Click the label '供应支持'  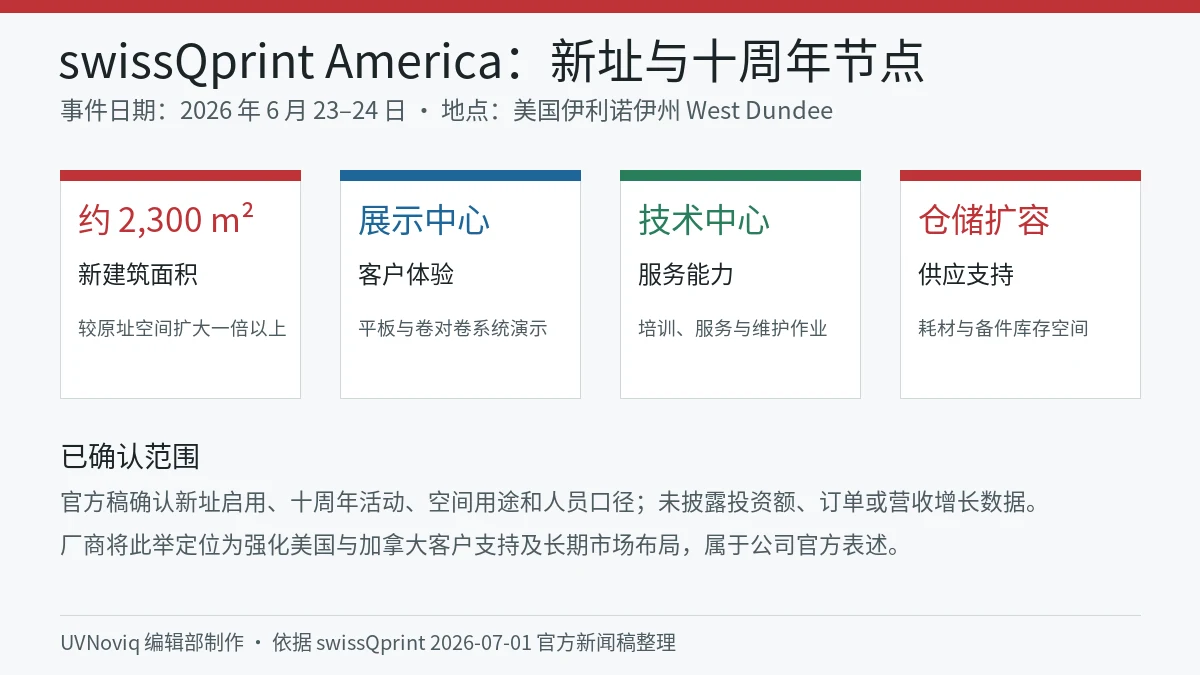(x=966, y=274)
